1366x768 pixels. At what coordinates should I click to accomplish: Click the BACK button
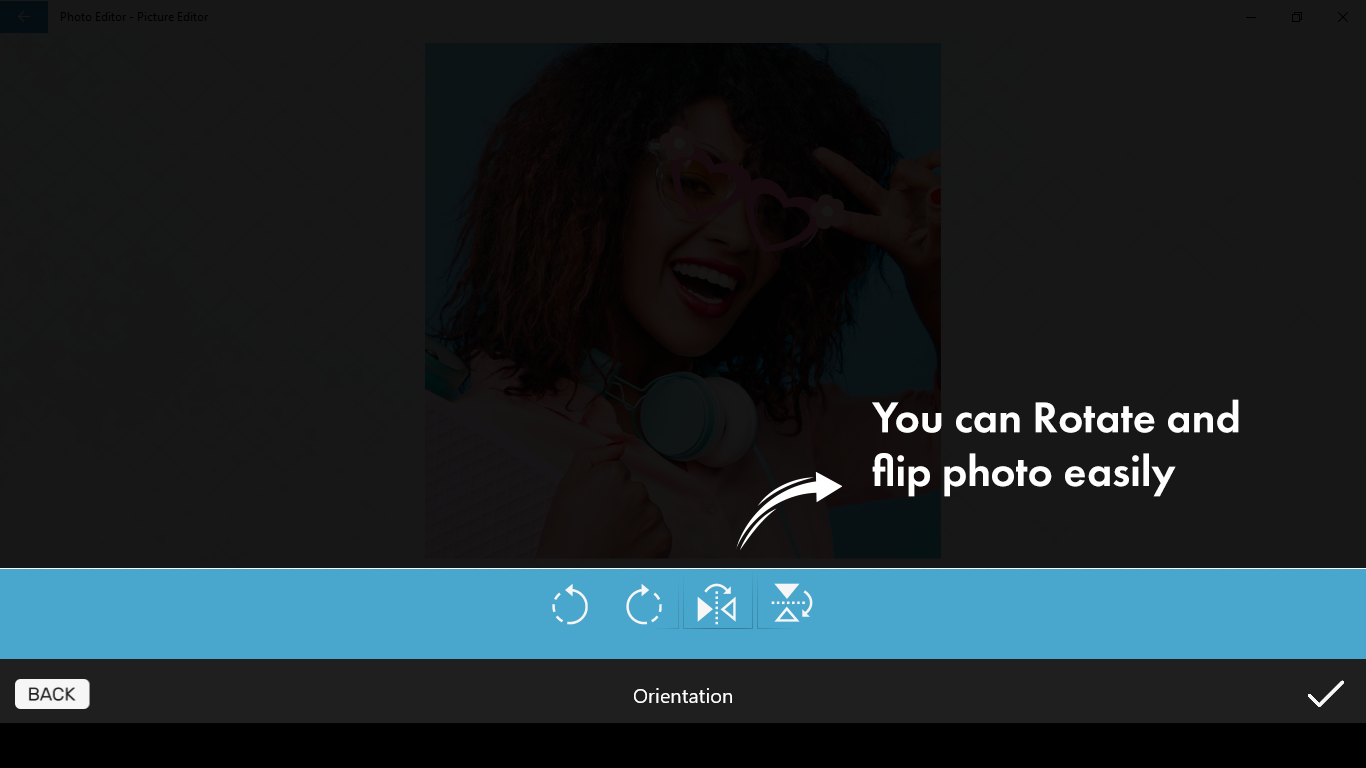pyautogui.click(x=52, y=694)
